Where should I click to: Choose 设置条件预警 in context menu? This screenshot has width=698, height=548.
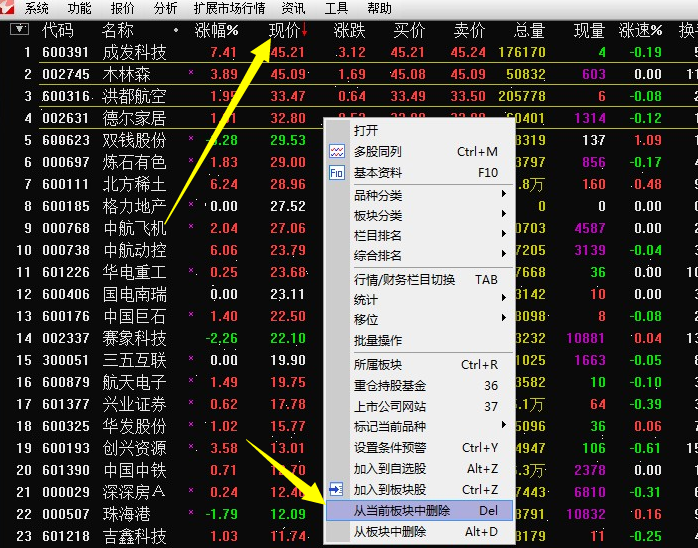(419, 447)
